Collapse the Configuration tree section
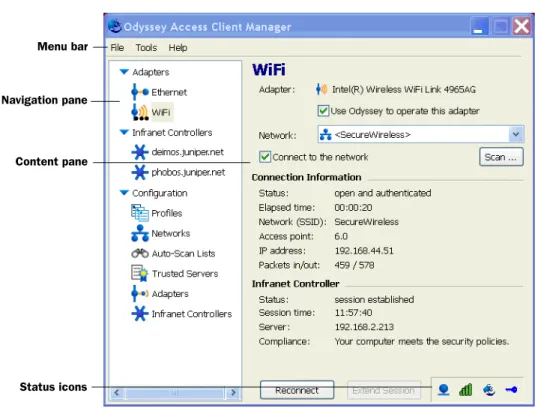The image size is (541, 408). pos(124,192)
